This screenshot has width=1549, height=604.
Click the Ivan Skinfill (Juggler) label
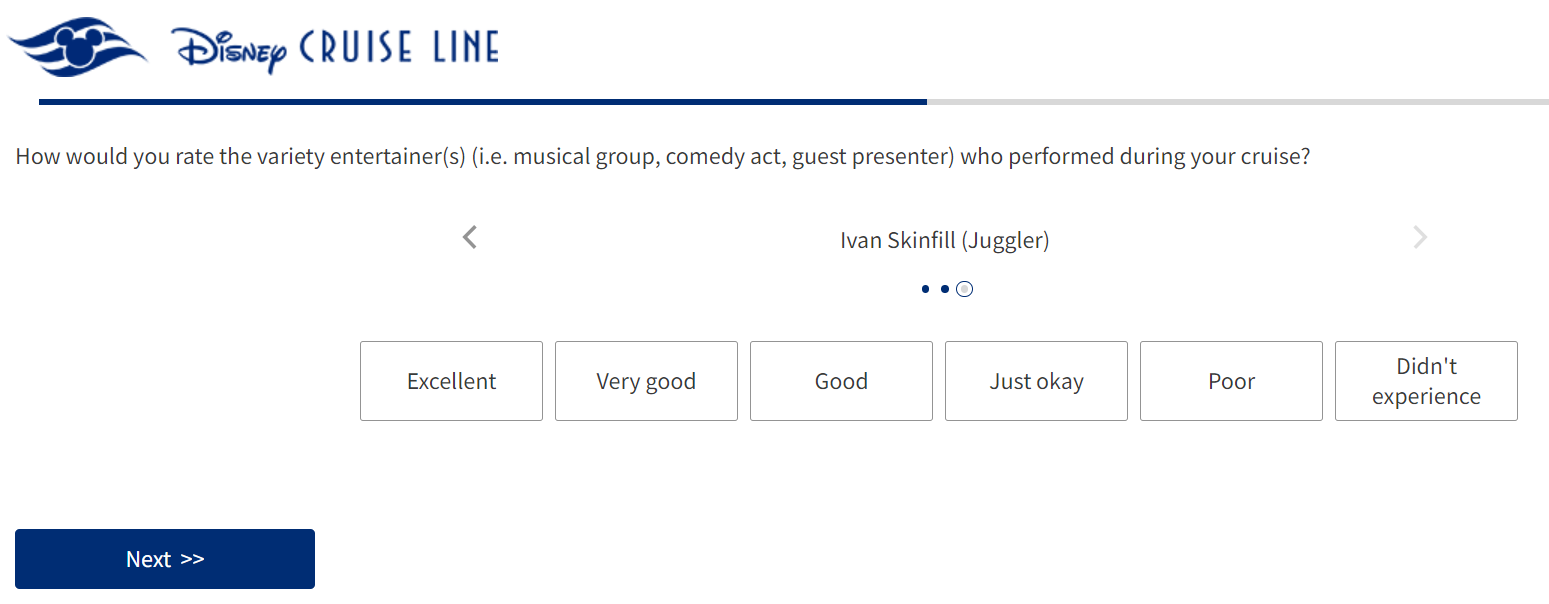point(944,240)
